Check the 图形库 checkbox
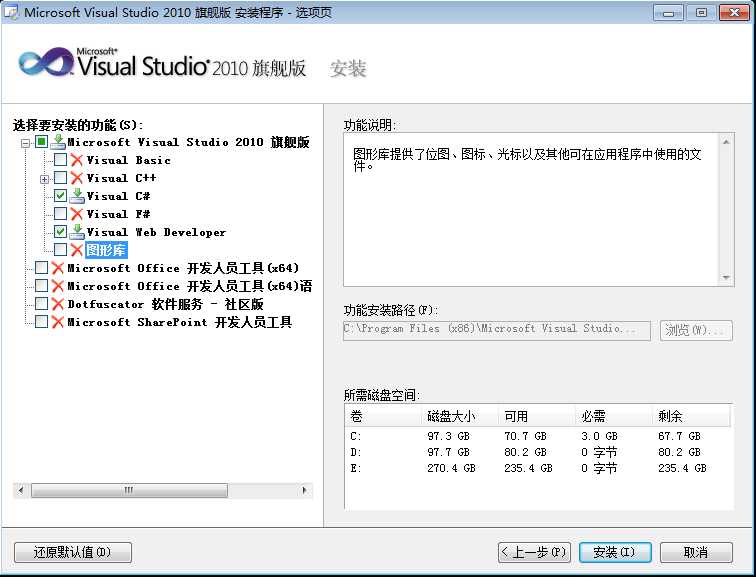Image resolution: width=756 pixels, height=577 pixels. (x=60, y=250)
